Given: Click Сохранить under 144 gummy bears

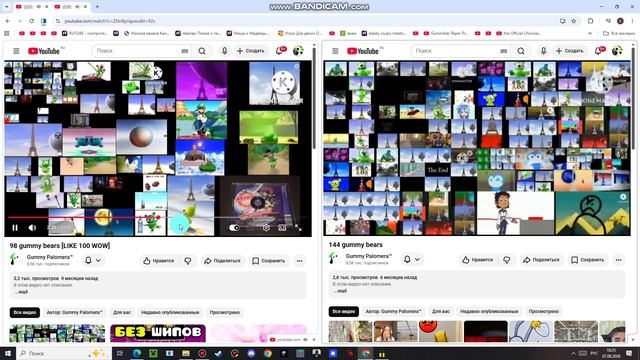Looking at the screenshot, I should pyautogui.click(x=587, y=260).
